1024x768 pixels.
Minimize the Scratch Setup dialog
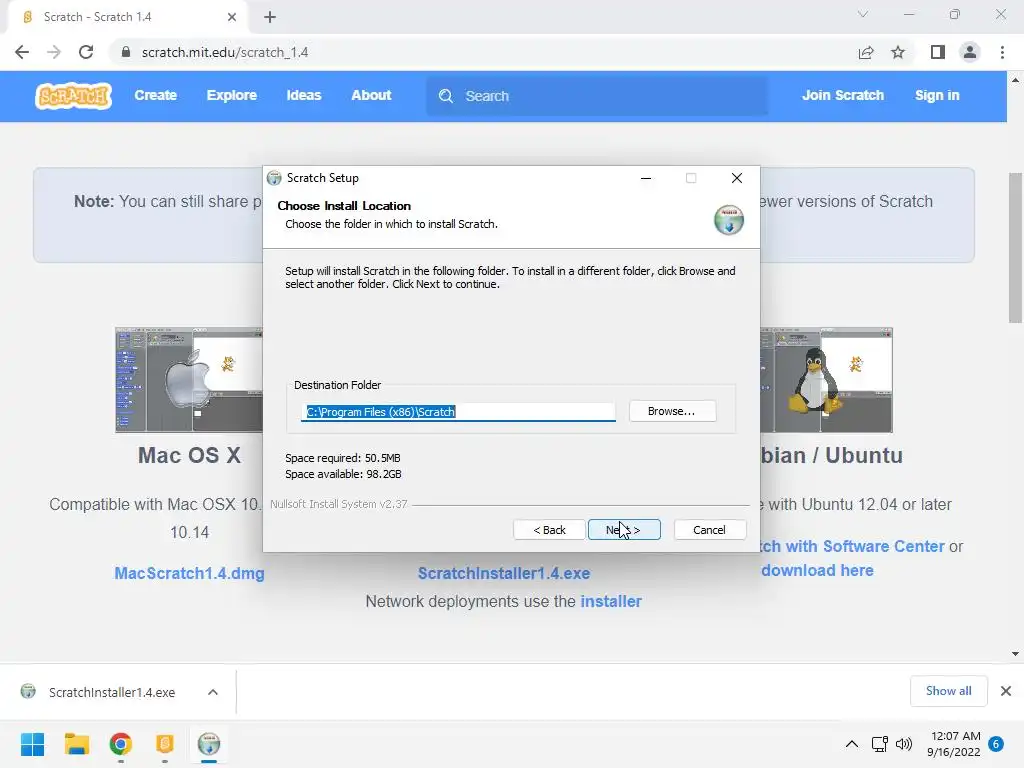[x=646, y=178]
